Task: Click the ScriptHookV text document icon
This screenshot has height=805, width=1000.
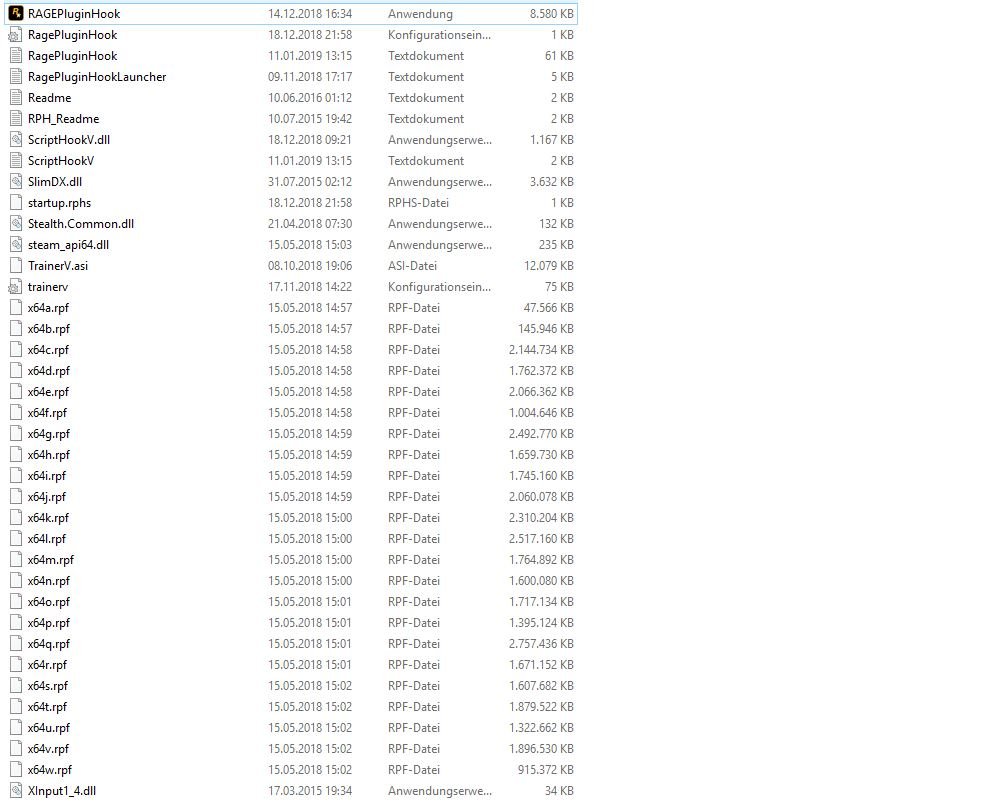Action: [16, 161]
